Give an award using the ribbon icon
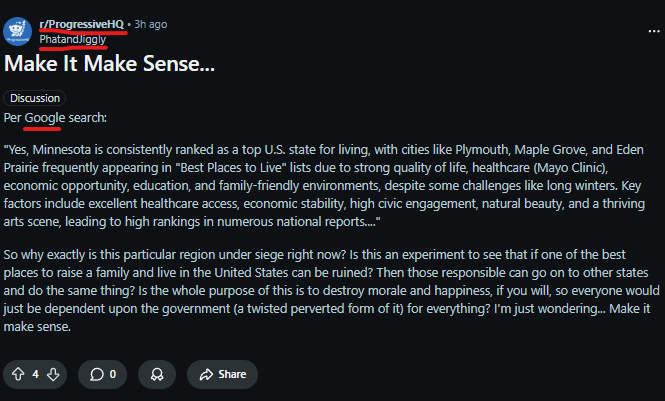The image size is (665, 401). (x=157, y=374)
